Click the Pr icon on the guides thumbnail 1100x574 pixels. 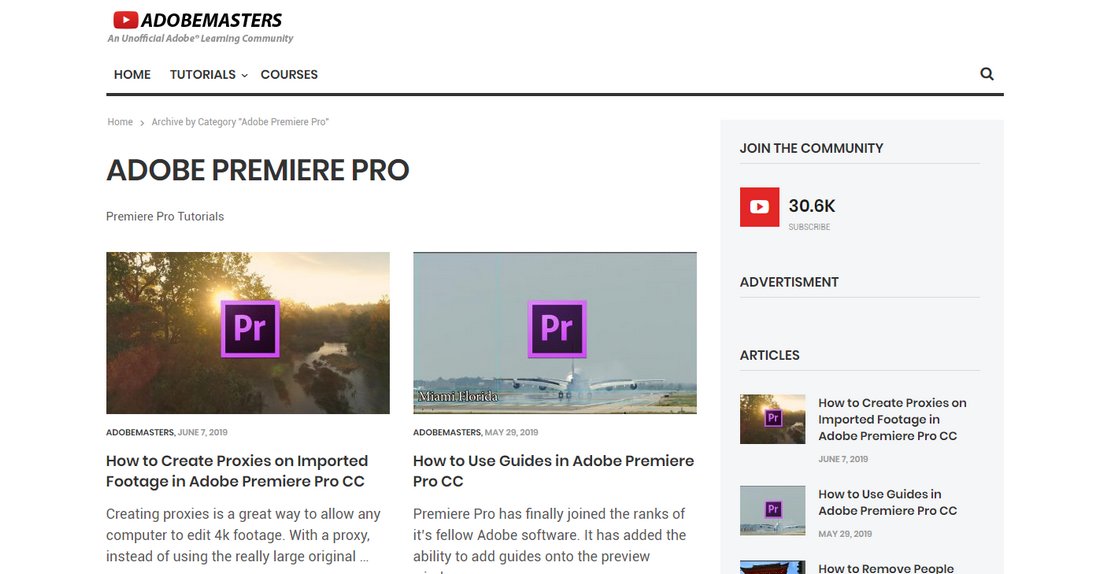557,328
